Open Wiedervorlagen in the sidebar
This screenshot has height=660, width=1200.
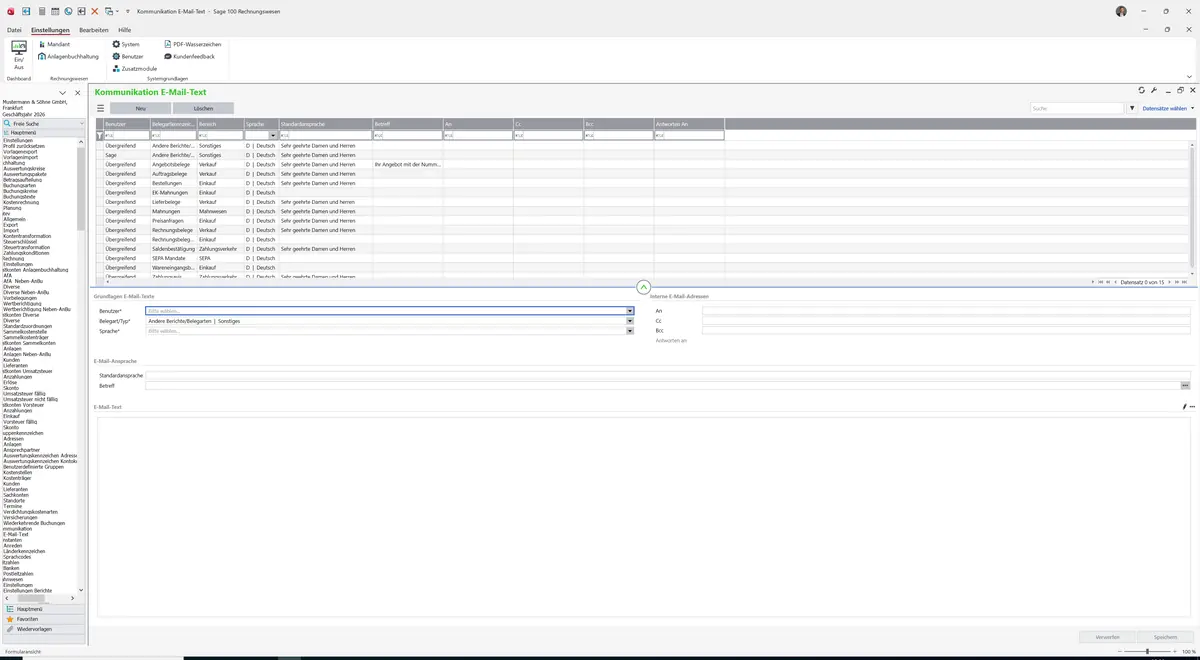pyautogui.click(x=44, y=629)
